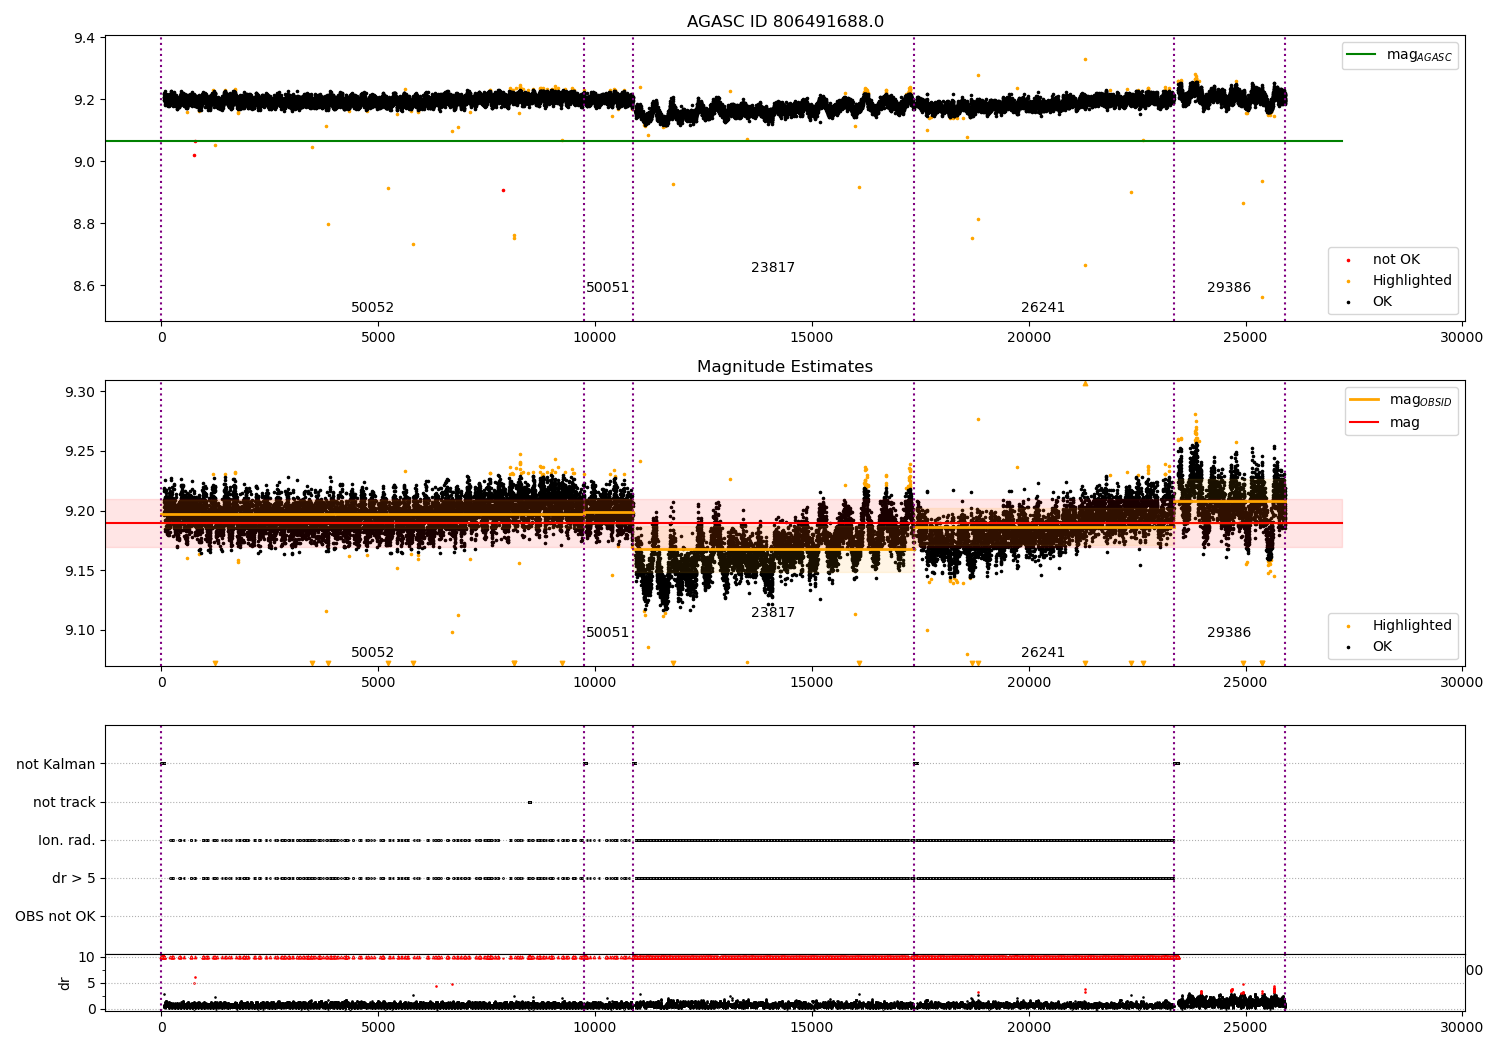The image size is (1500, 1050).
Task: Click obsid label 26241 in Magnitude Estimates plot
Action: tap(1043, 653)
